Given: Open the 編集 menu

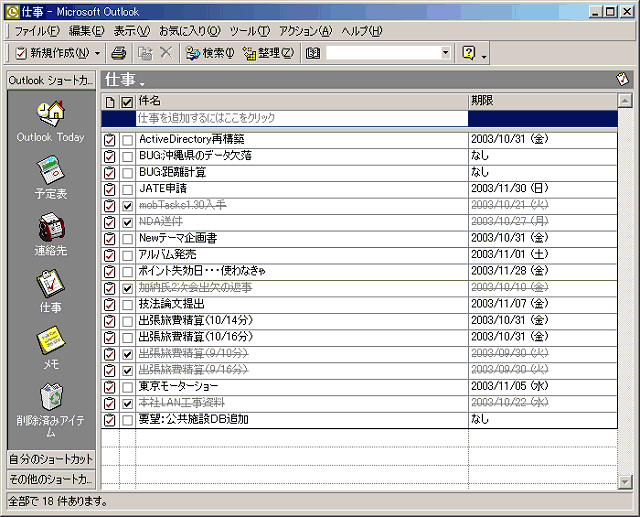Looking at the screenshot, I should point(87,31).
